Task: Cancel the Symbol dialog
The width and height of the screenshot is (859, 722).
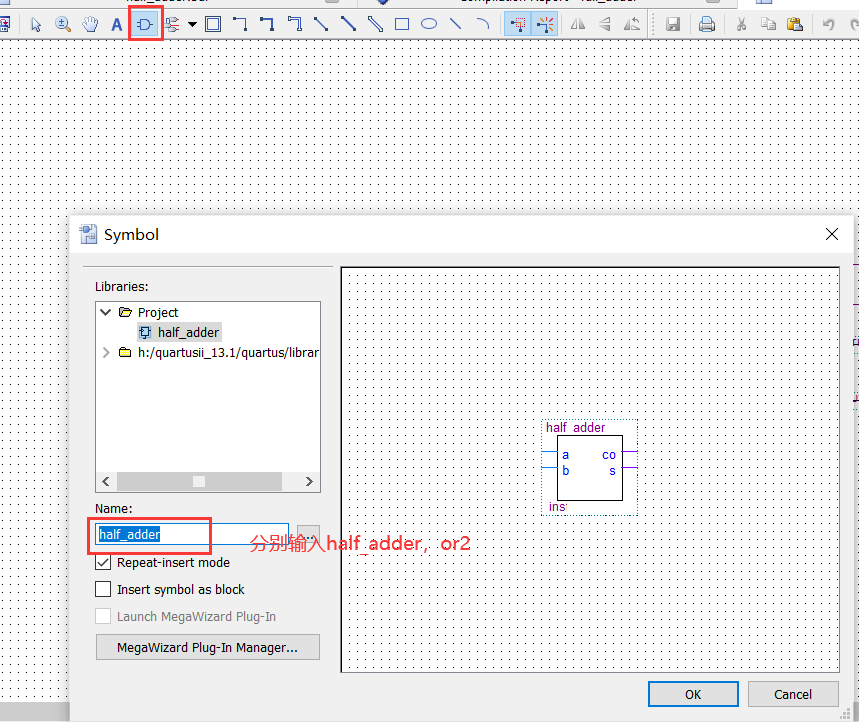Action: [793, 695]
